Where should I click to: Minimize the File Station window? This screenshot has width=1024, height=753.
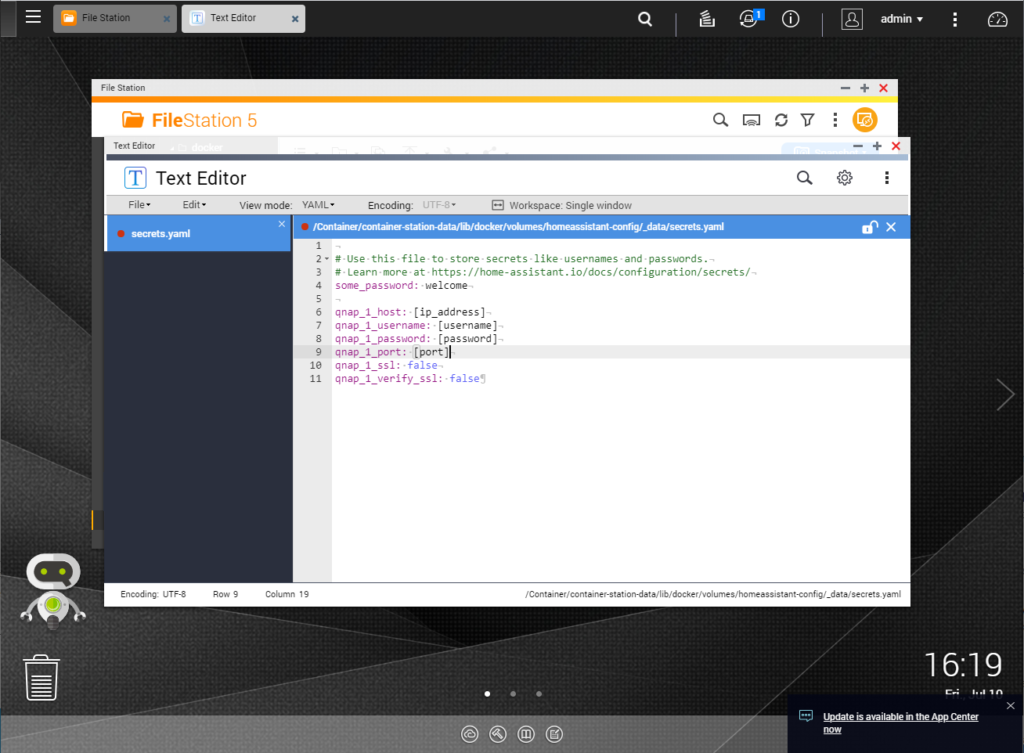pos(845,88)
